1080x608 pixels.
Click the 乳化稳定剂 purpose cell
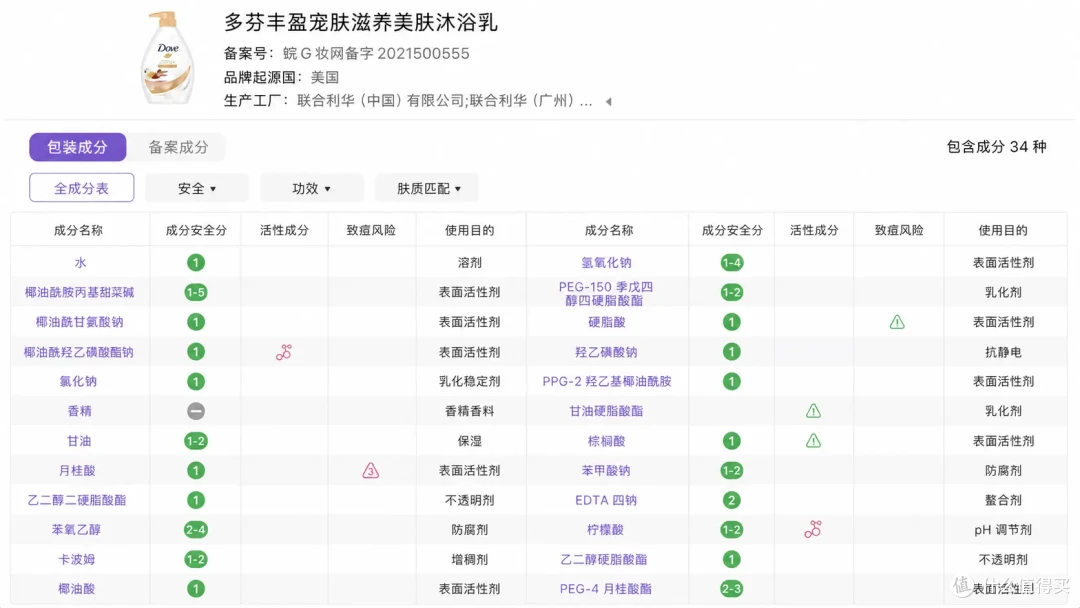470,381
